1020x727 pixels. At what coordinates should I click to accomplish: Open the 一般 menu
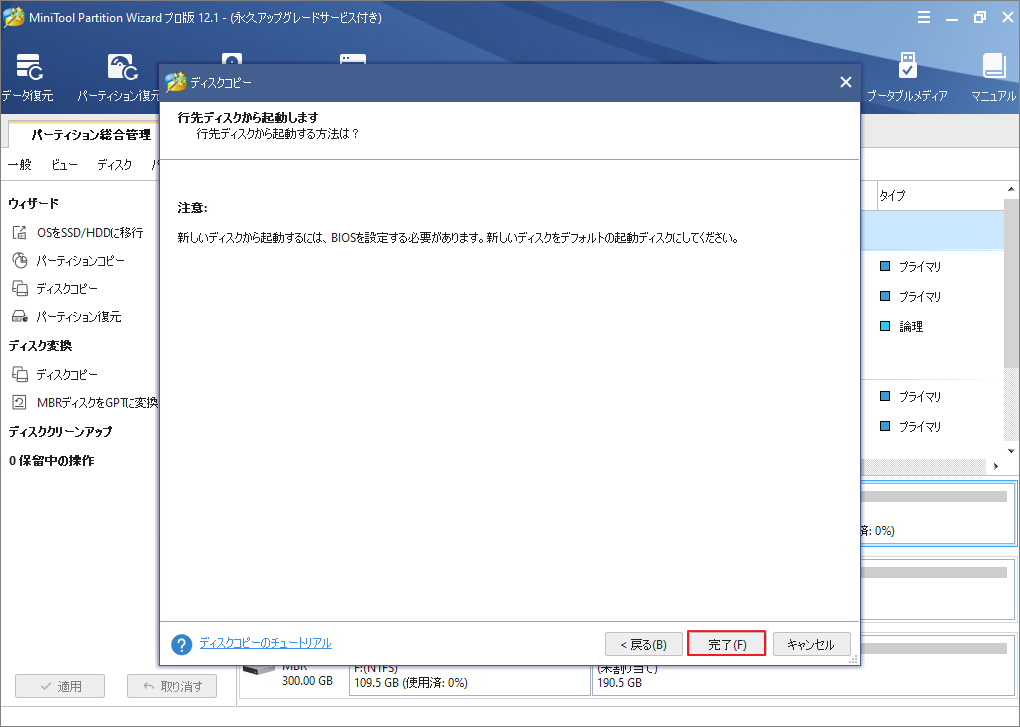coord(19,165)
